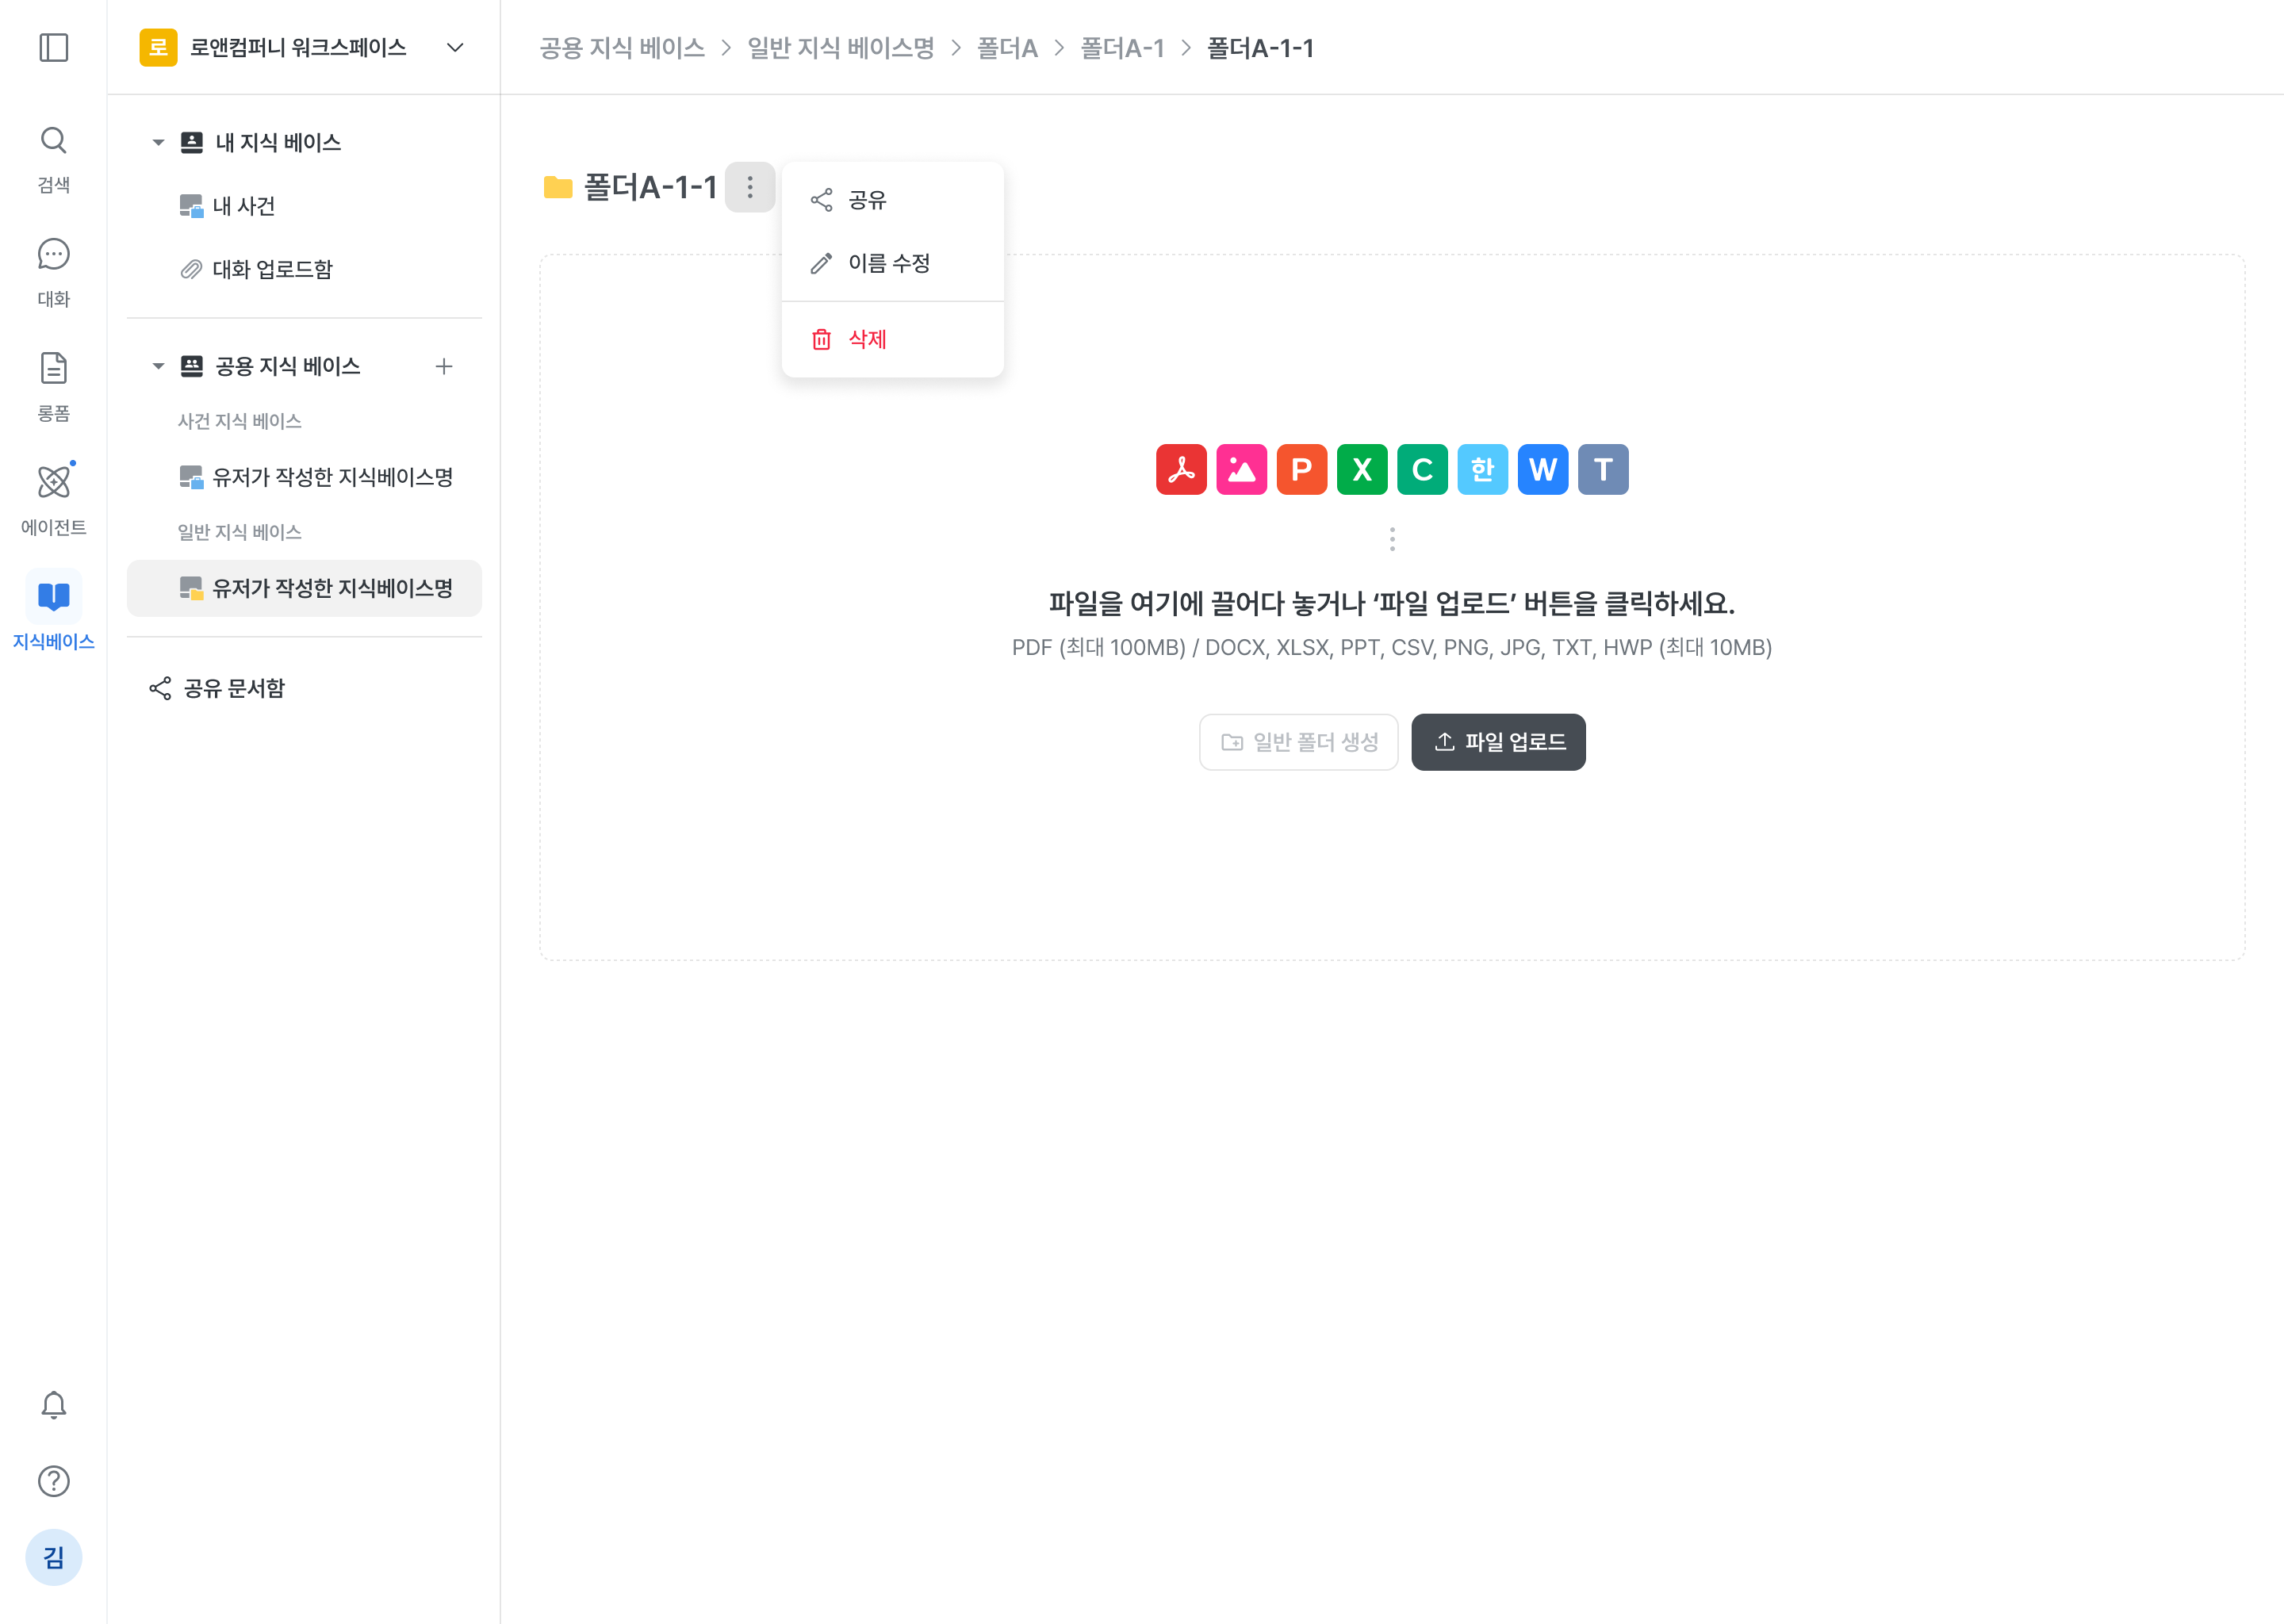Image resolution: width=2284 pixels, height=1624 pixels.
Task: Click the pink image file type icon
Action: tap(1241, 469)
